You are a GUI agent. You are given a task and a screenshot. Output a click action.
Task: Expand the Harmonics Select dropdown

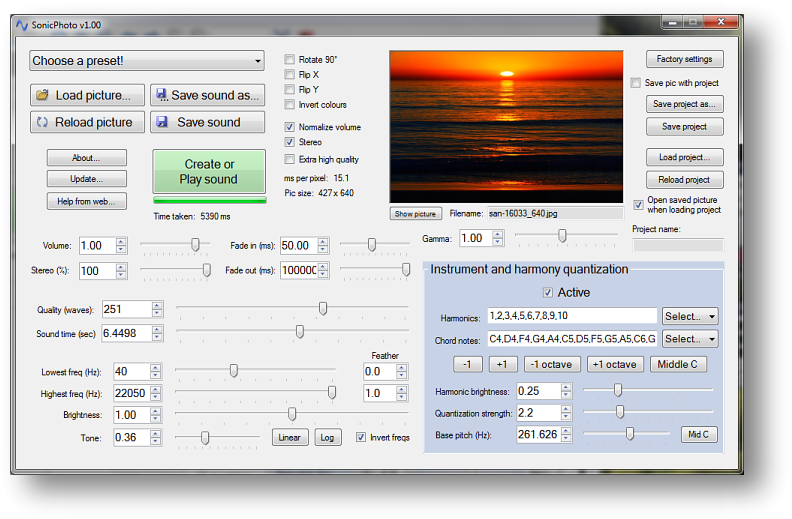(x=690, y=316)
